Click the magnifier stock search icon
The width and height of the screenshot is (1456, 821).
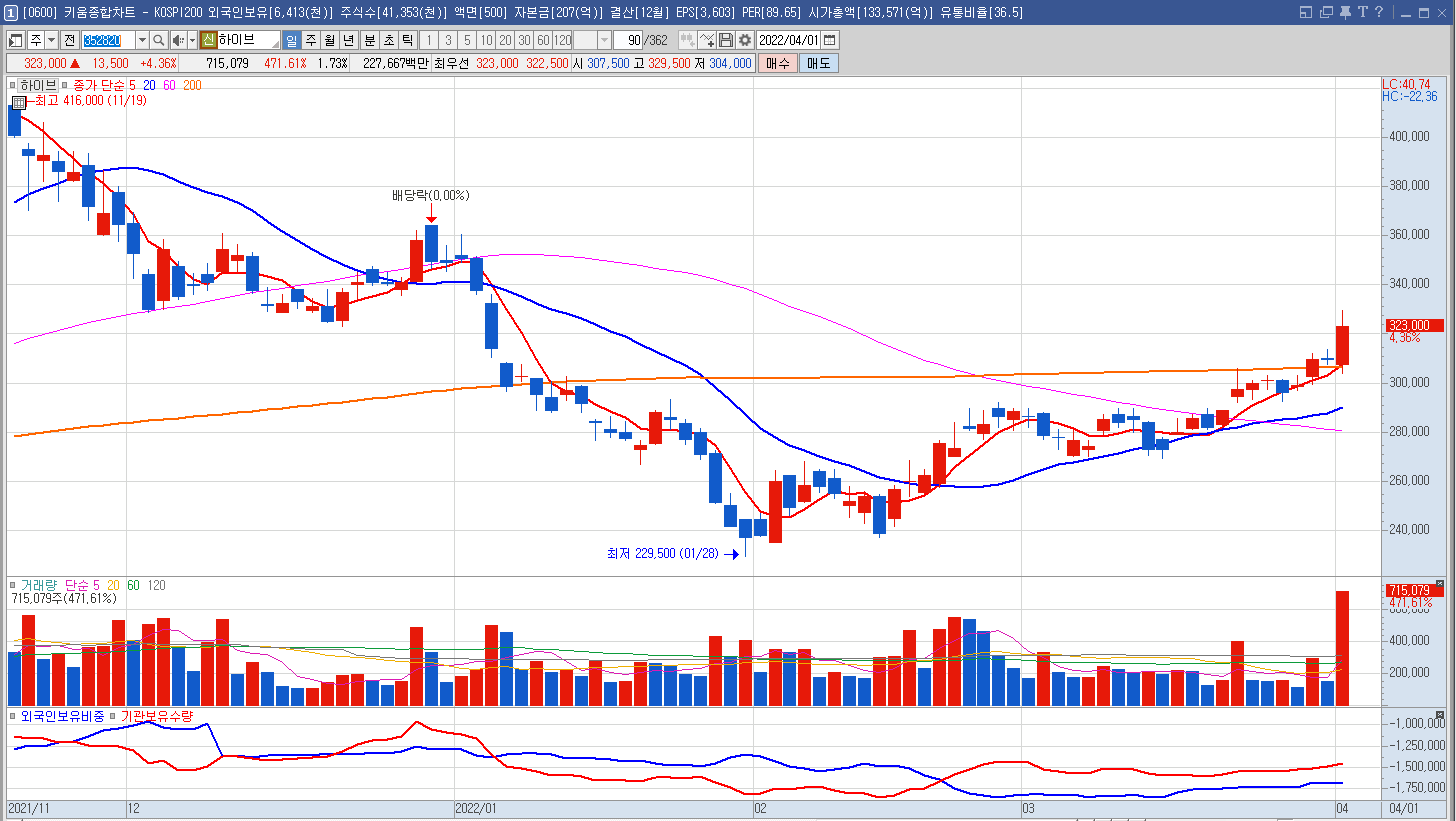tap(159, 40)
